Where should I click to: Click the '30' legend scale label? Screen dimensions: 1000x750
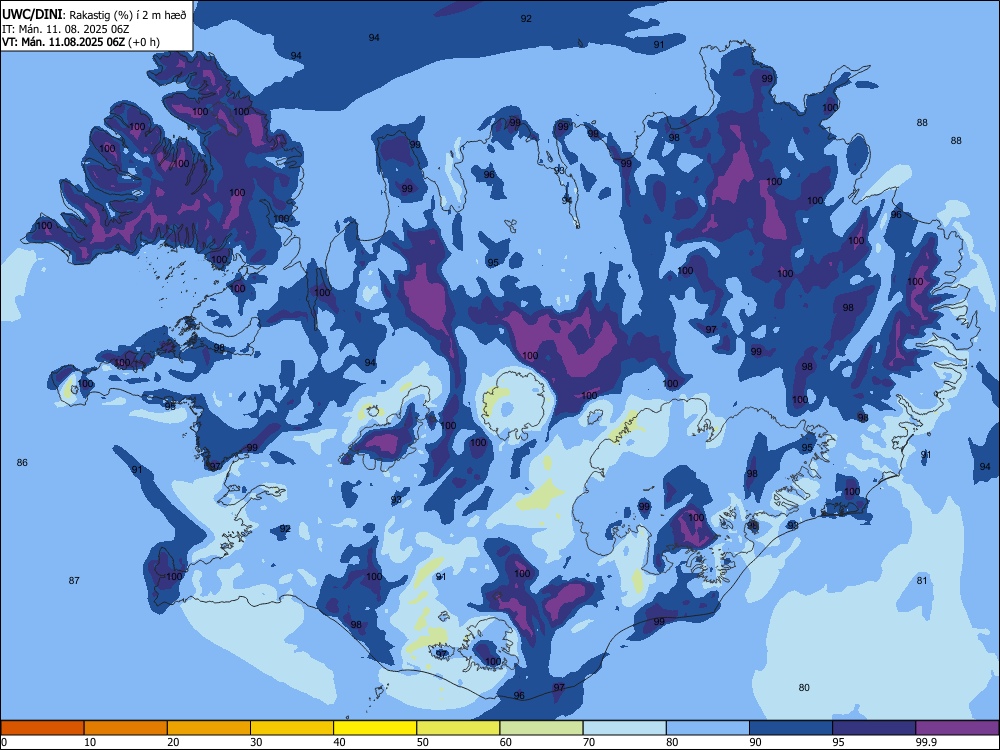coord(256,742)
